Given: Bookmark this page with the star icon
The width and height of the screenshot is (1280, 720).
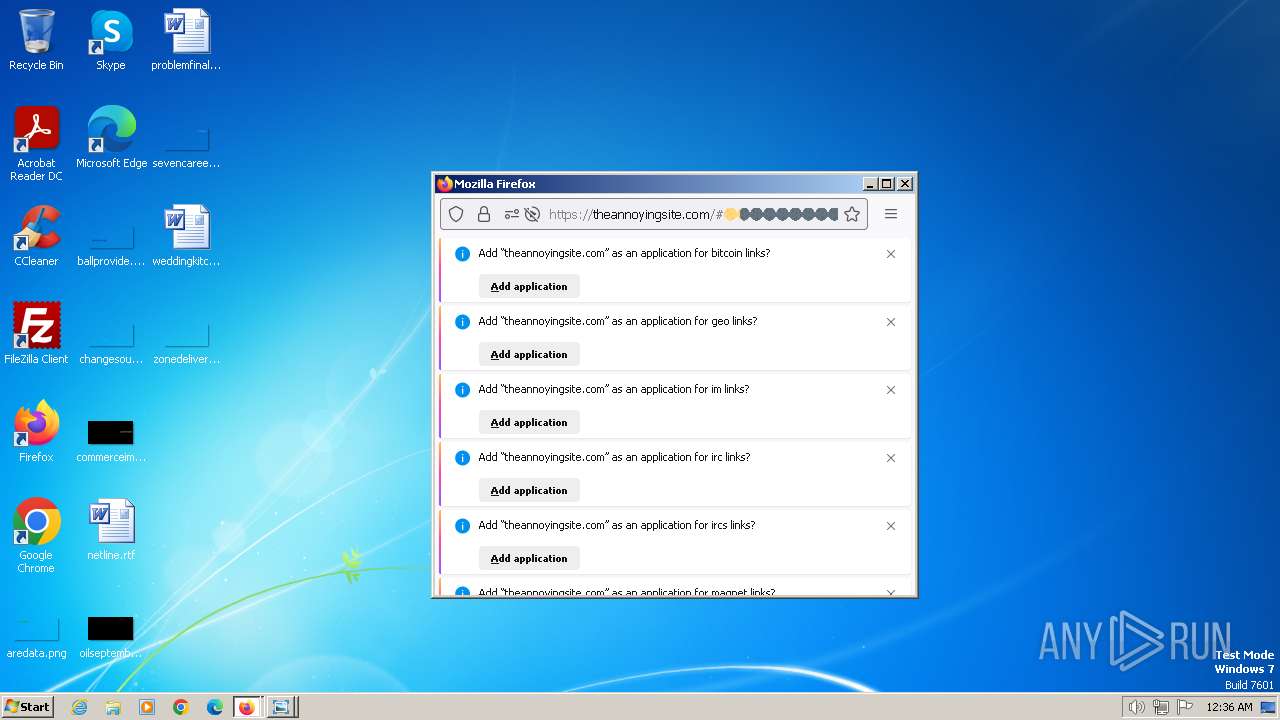Looking at the screenshot, I should pos(852,214).
